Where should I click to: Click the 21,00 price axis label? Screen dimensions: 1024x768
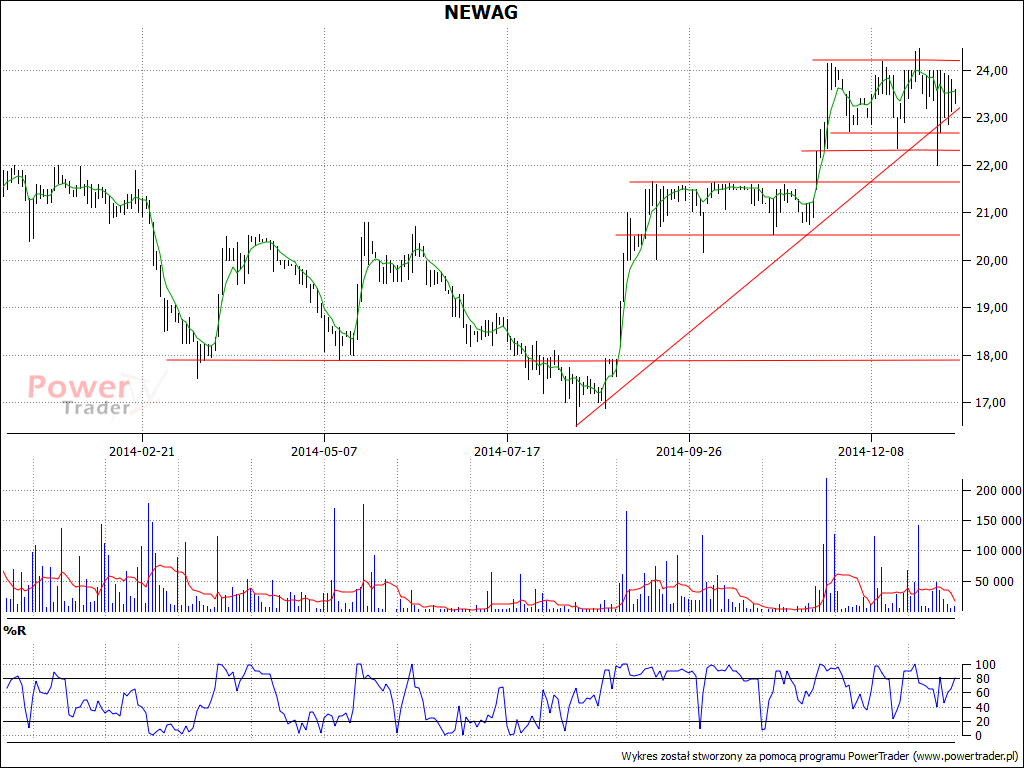[991, 213]
